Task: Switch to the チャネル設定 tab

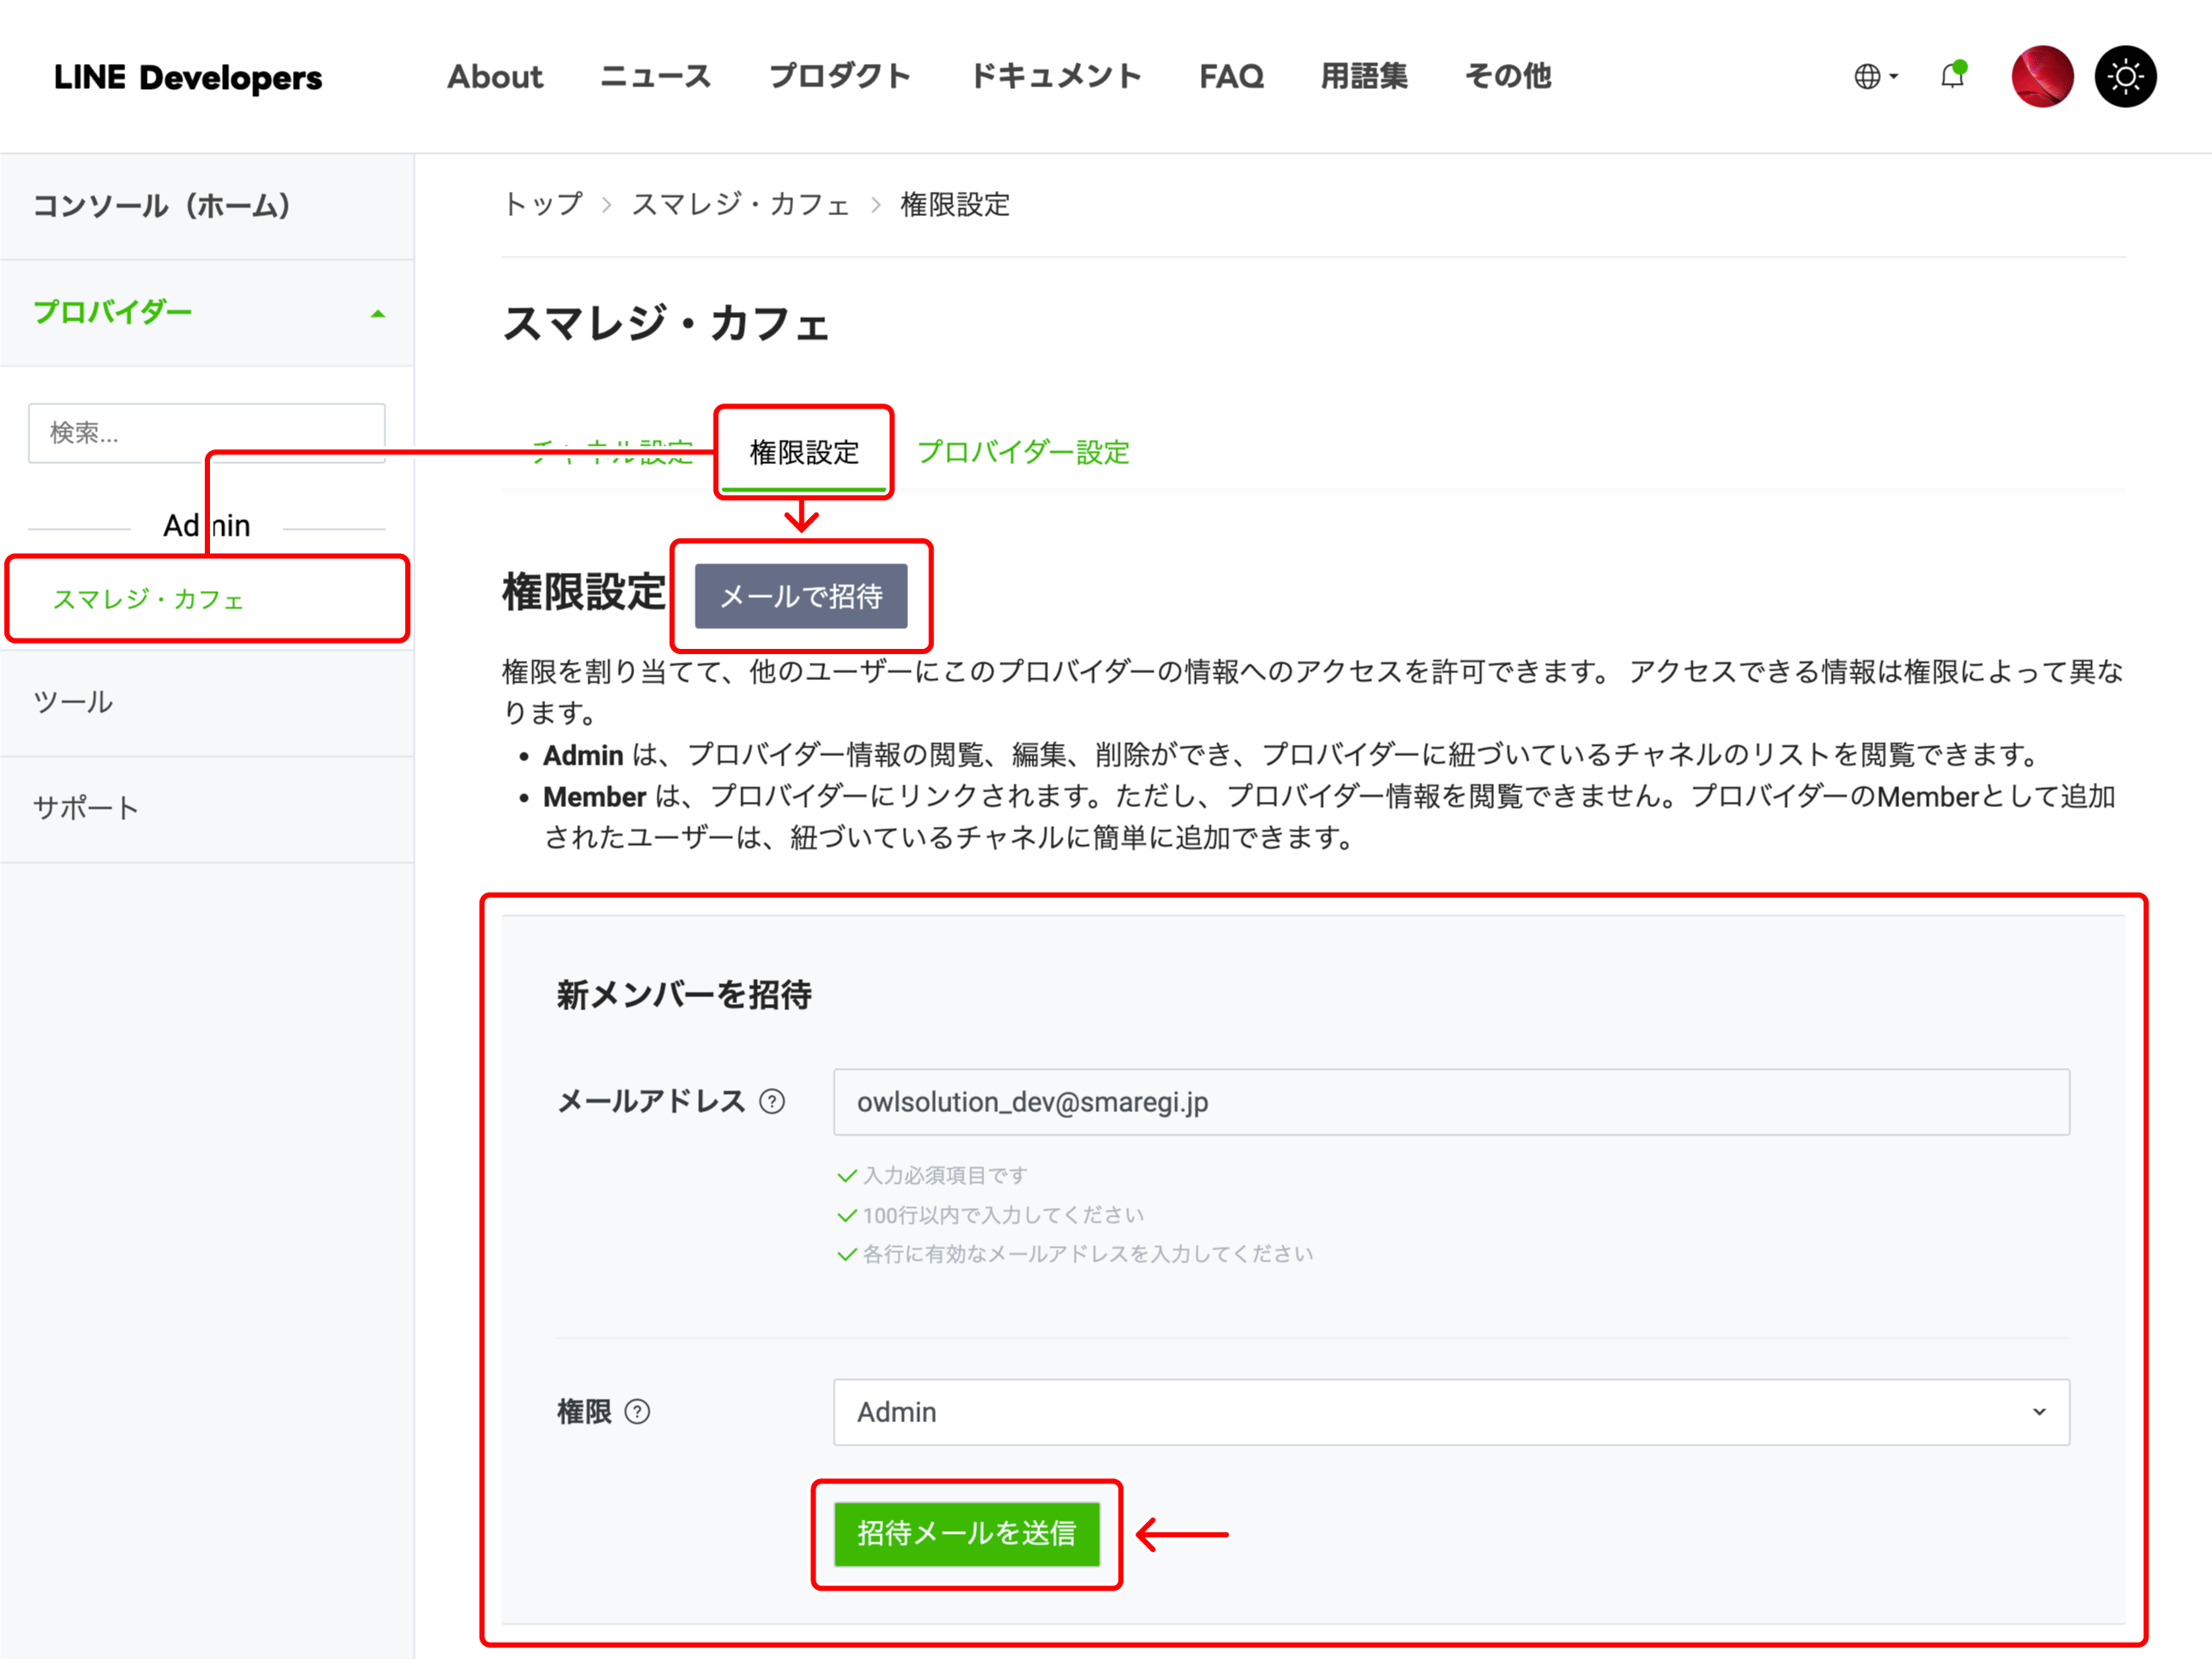Action: click(612, 452)
